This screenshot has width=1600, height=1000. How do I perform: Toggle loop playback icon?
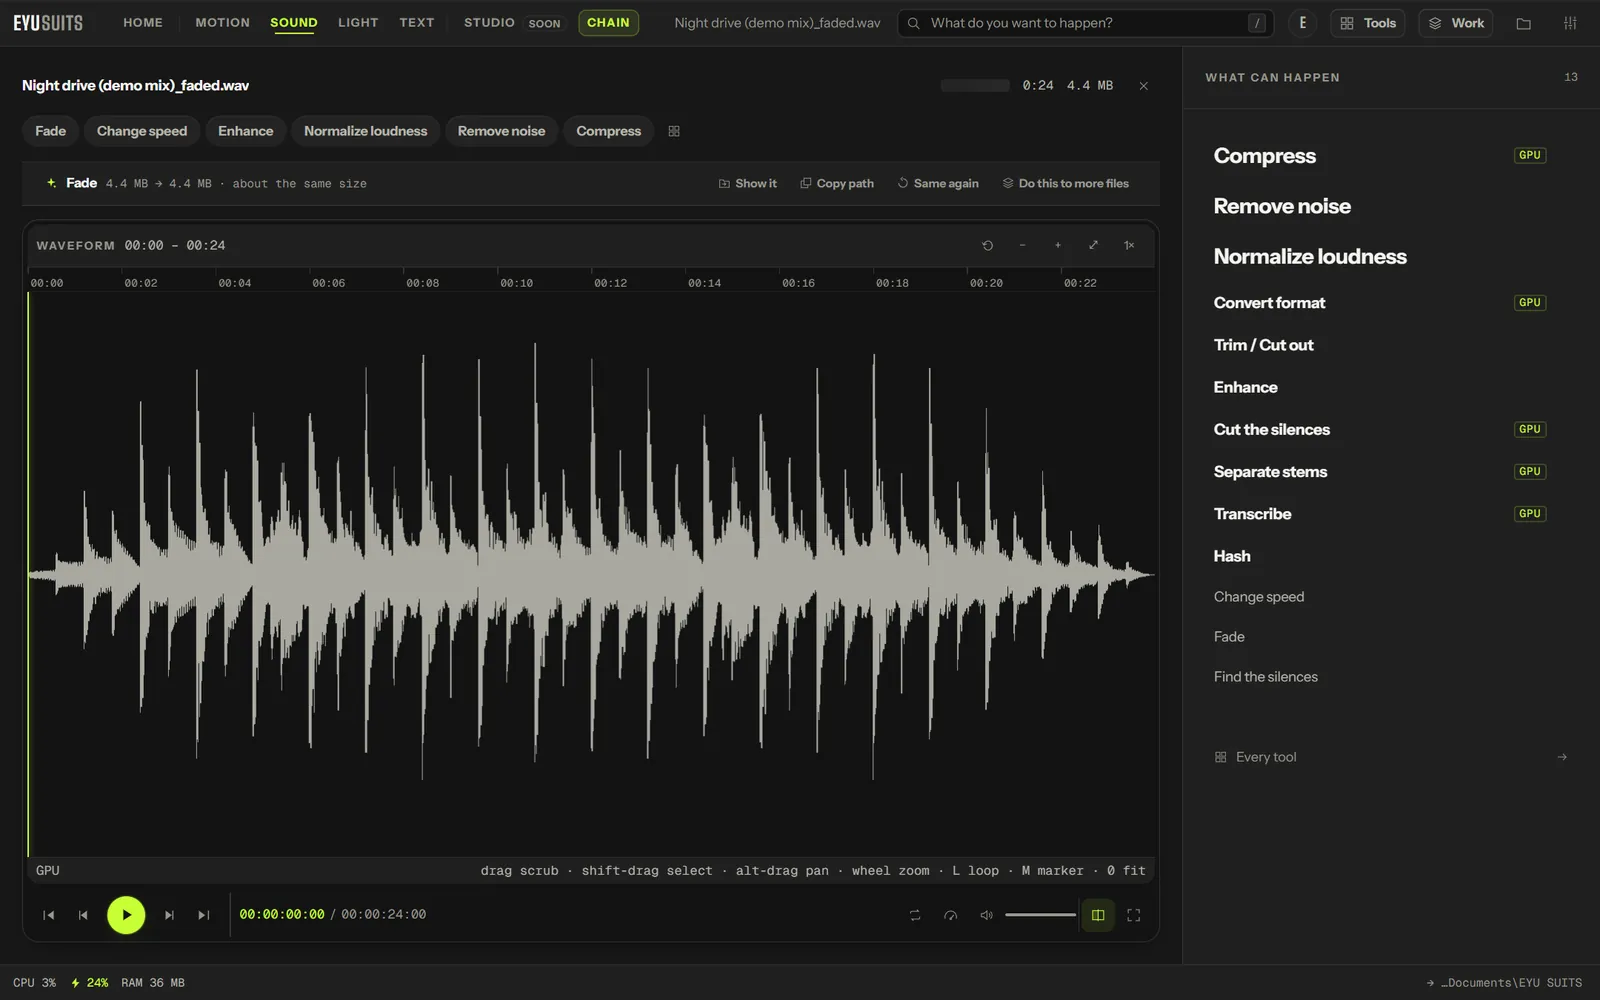915,915
